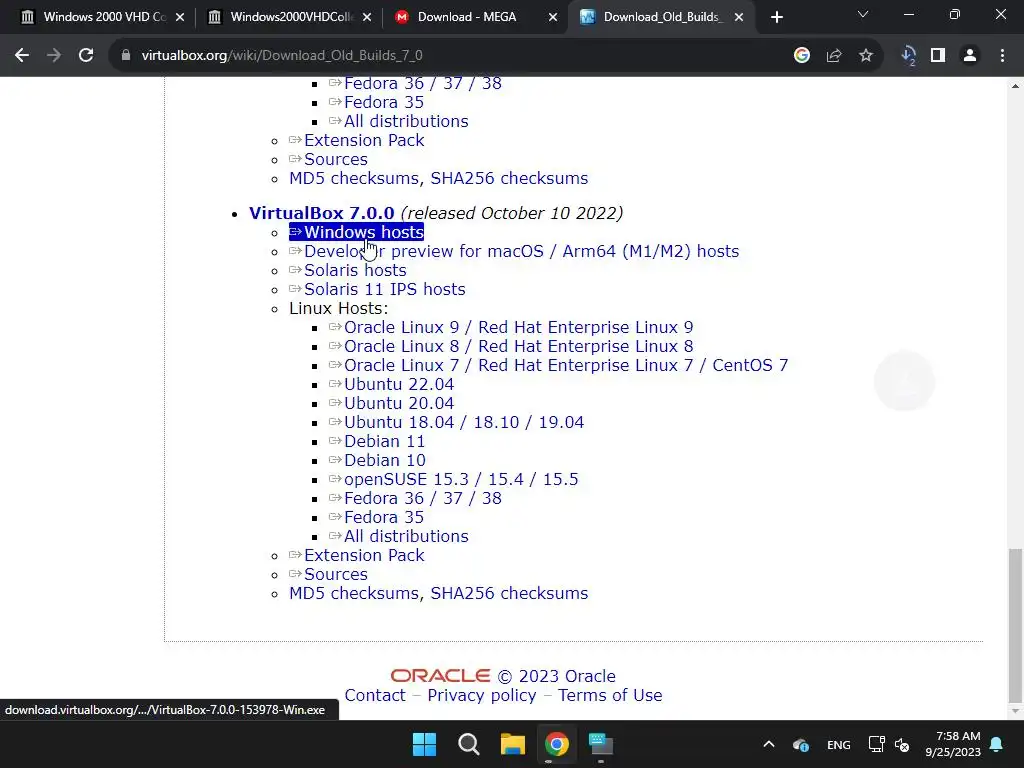Open the VirtualBox 7.0.0 heading link
This screenshot has height=768, width=1024.
[321, 214]
